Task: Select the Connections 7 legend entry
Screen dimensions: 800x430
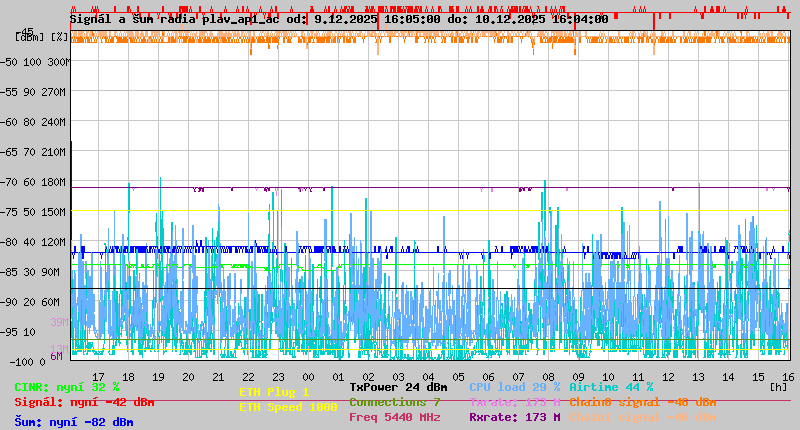Action: click(x=395, y=402)
